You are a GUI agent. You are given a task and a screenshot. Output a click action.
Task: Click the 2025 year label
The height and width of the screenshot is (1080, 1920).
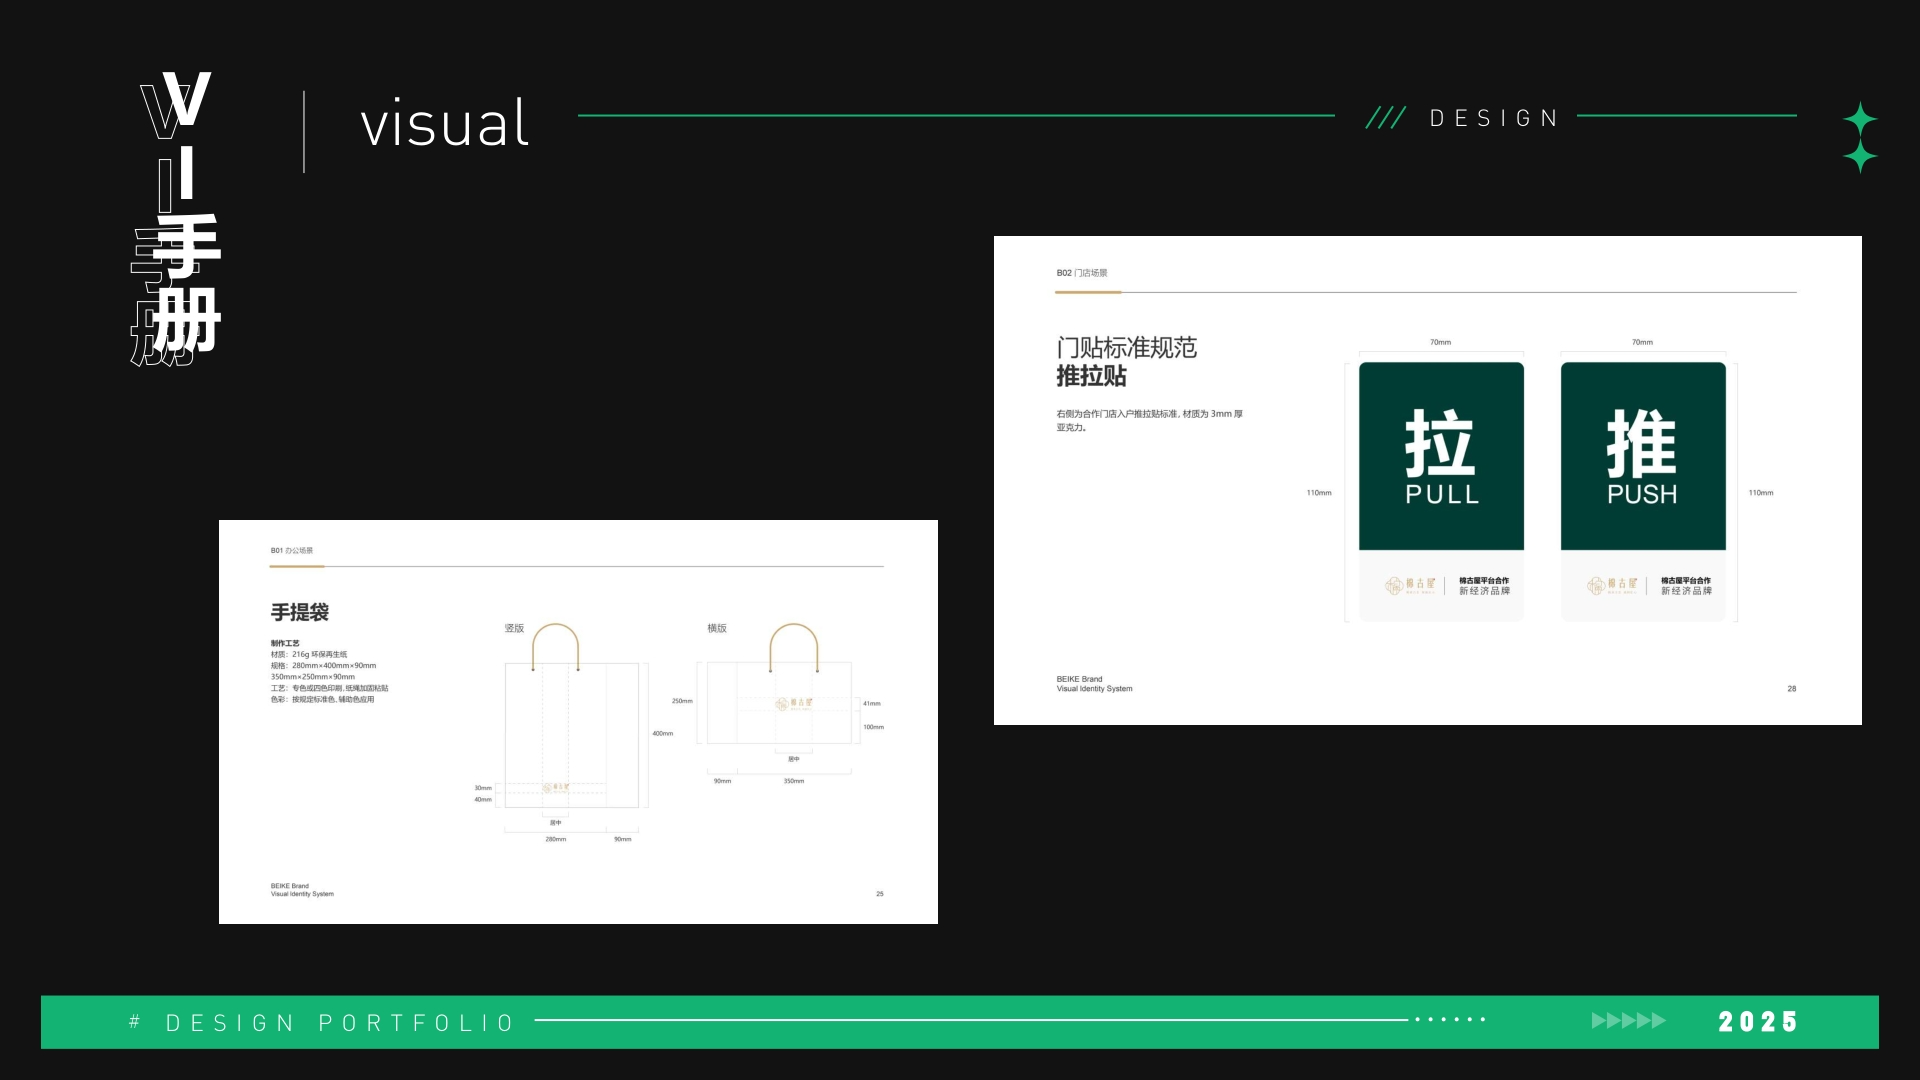(1757, 1022)
